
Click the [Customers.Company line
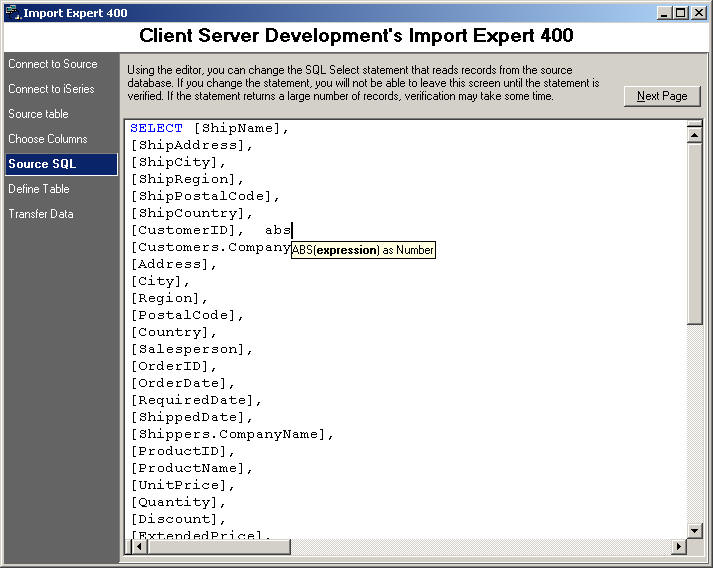tap(211, 248)
